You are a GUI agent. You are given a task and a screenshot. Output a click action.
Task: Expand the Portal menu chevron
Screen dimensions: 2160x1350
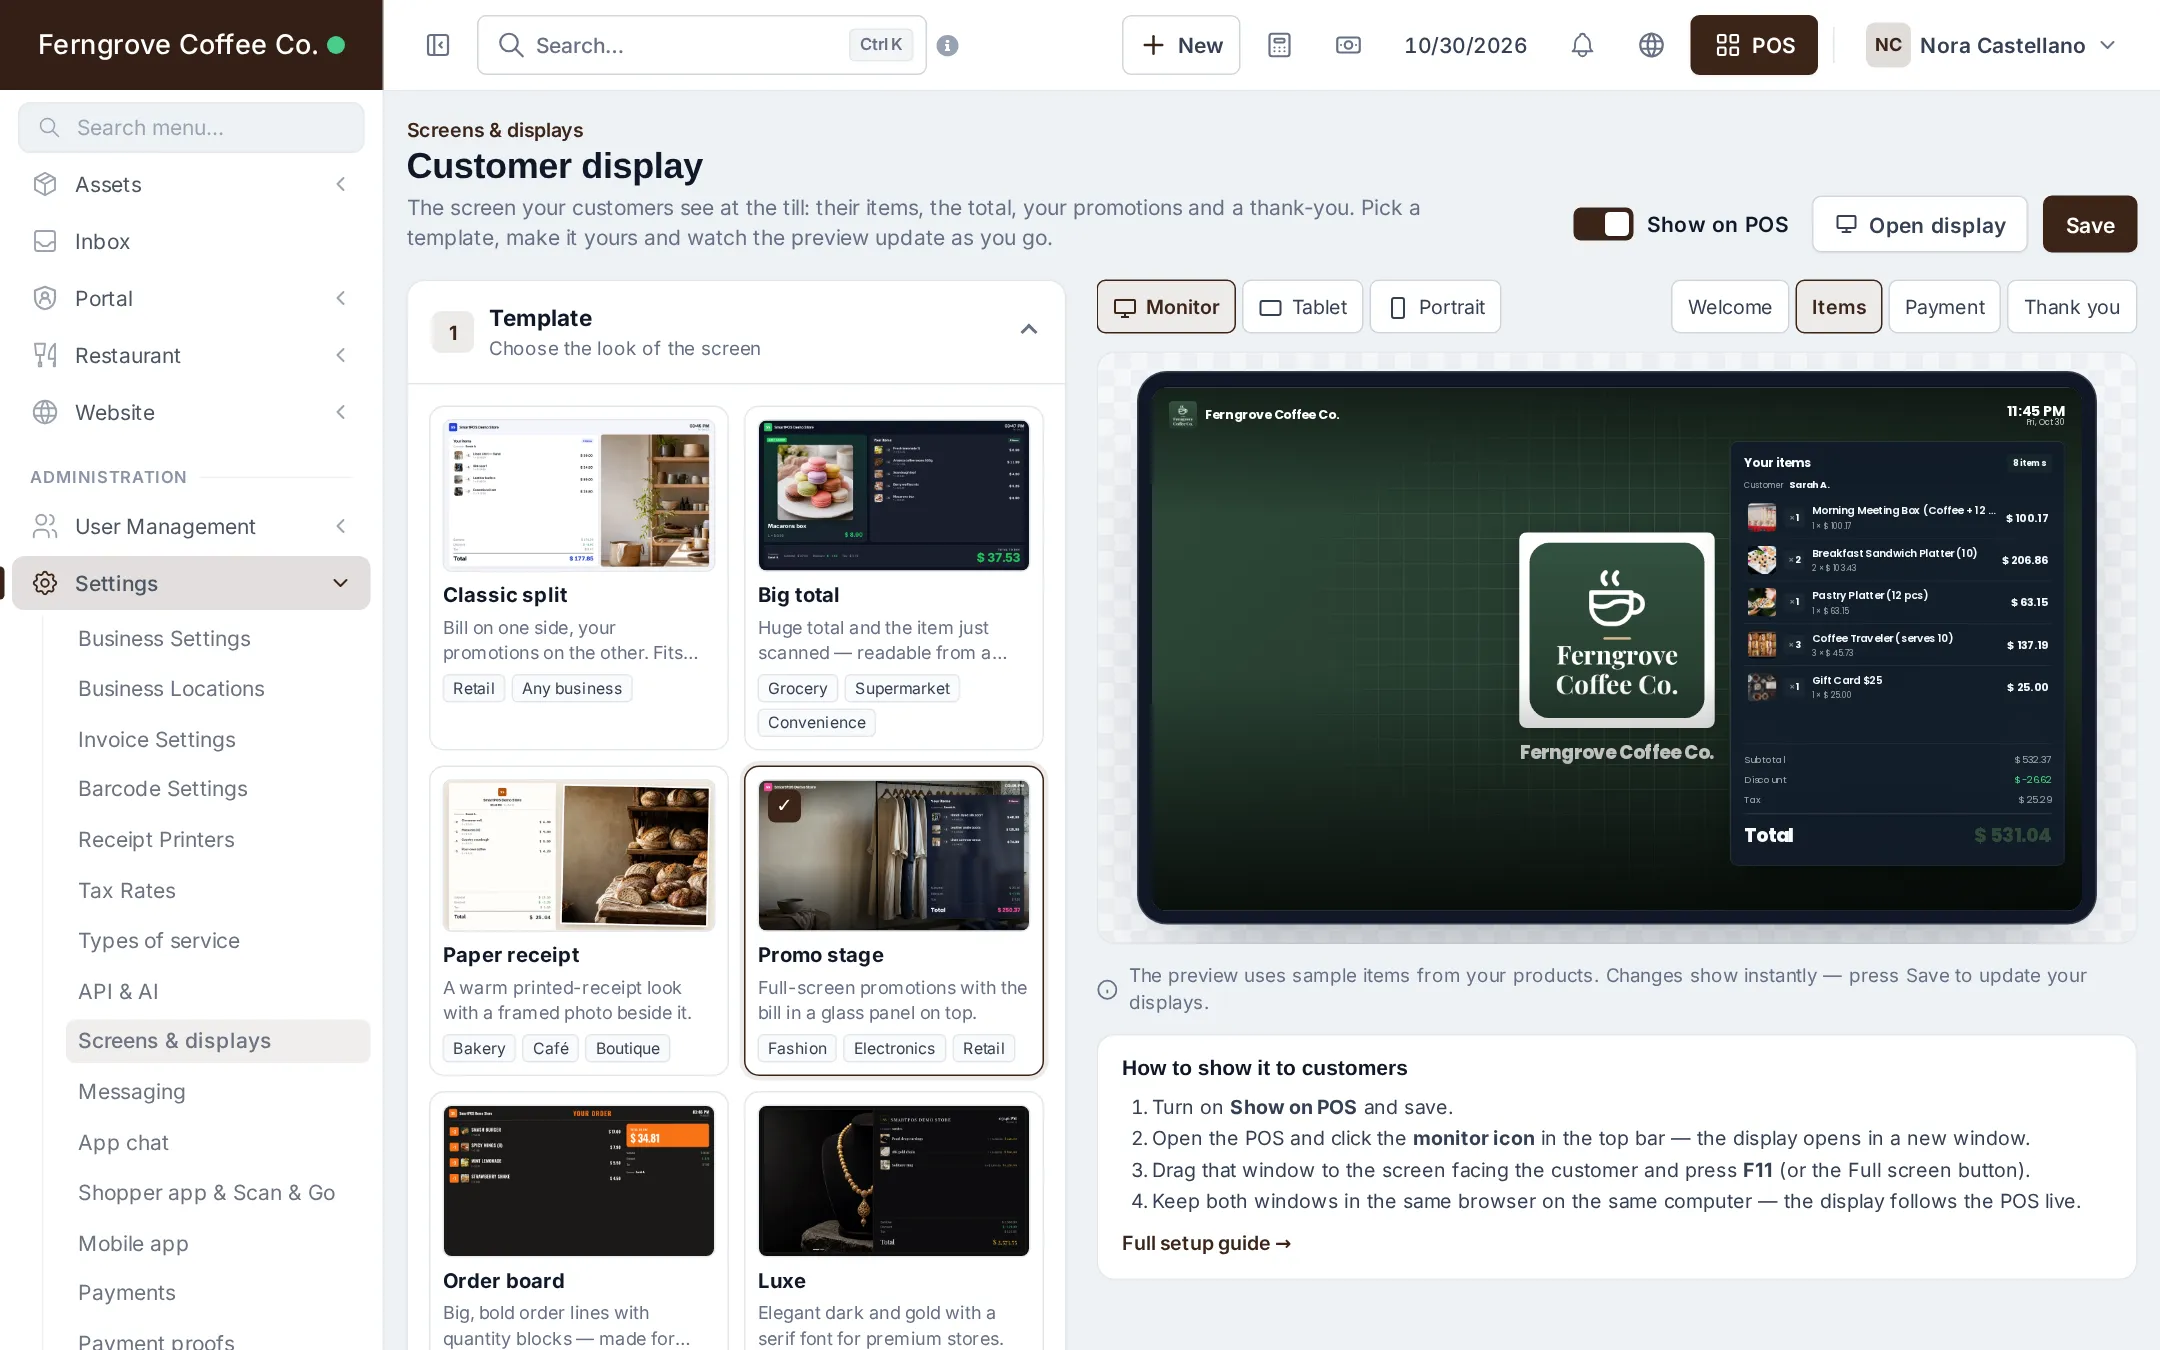coord(341,298)
